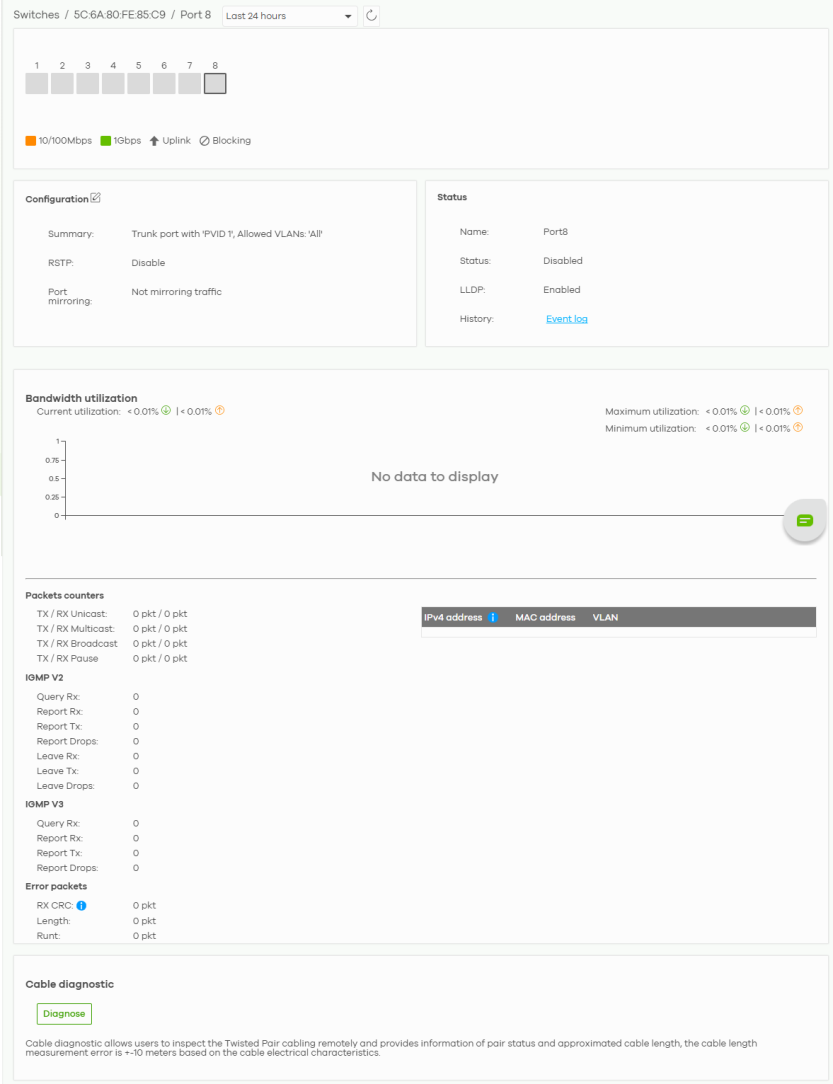This screenshot has height=1084, width=833.
Task: Open the Last 24 hours dropdown
Action: coord(290,16)
